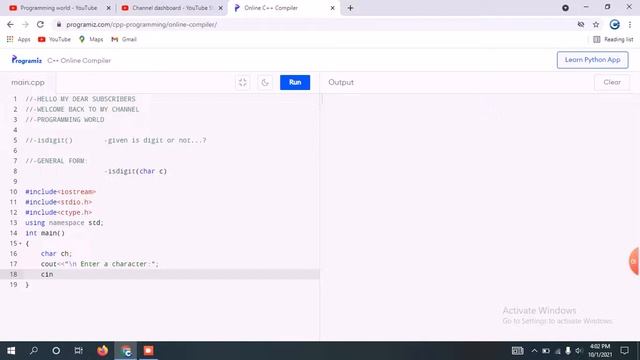This screenshot has width=640, height=360.
Task: Open the touch keyboard tray icon
Action: (518, 351)
